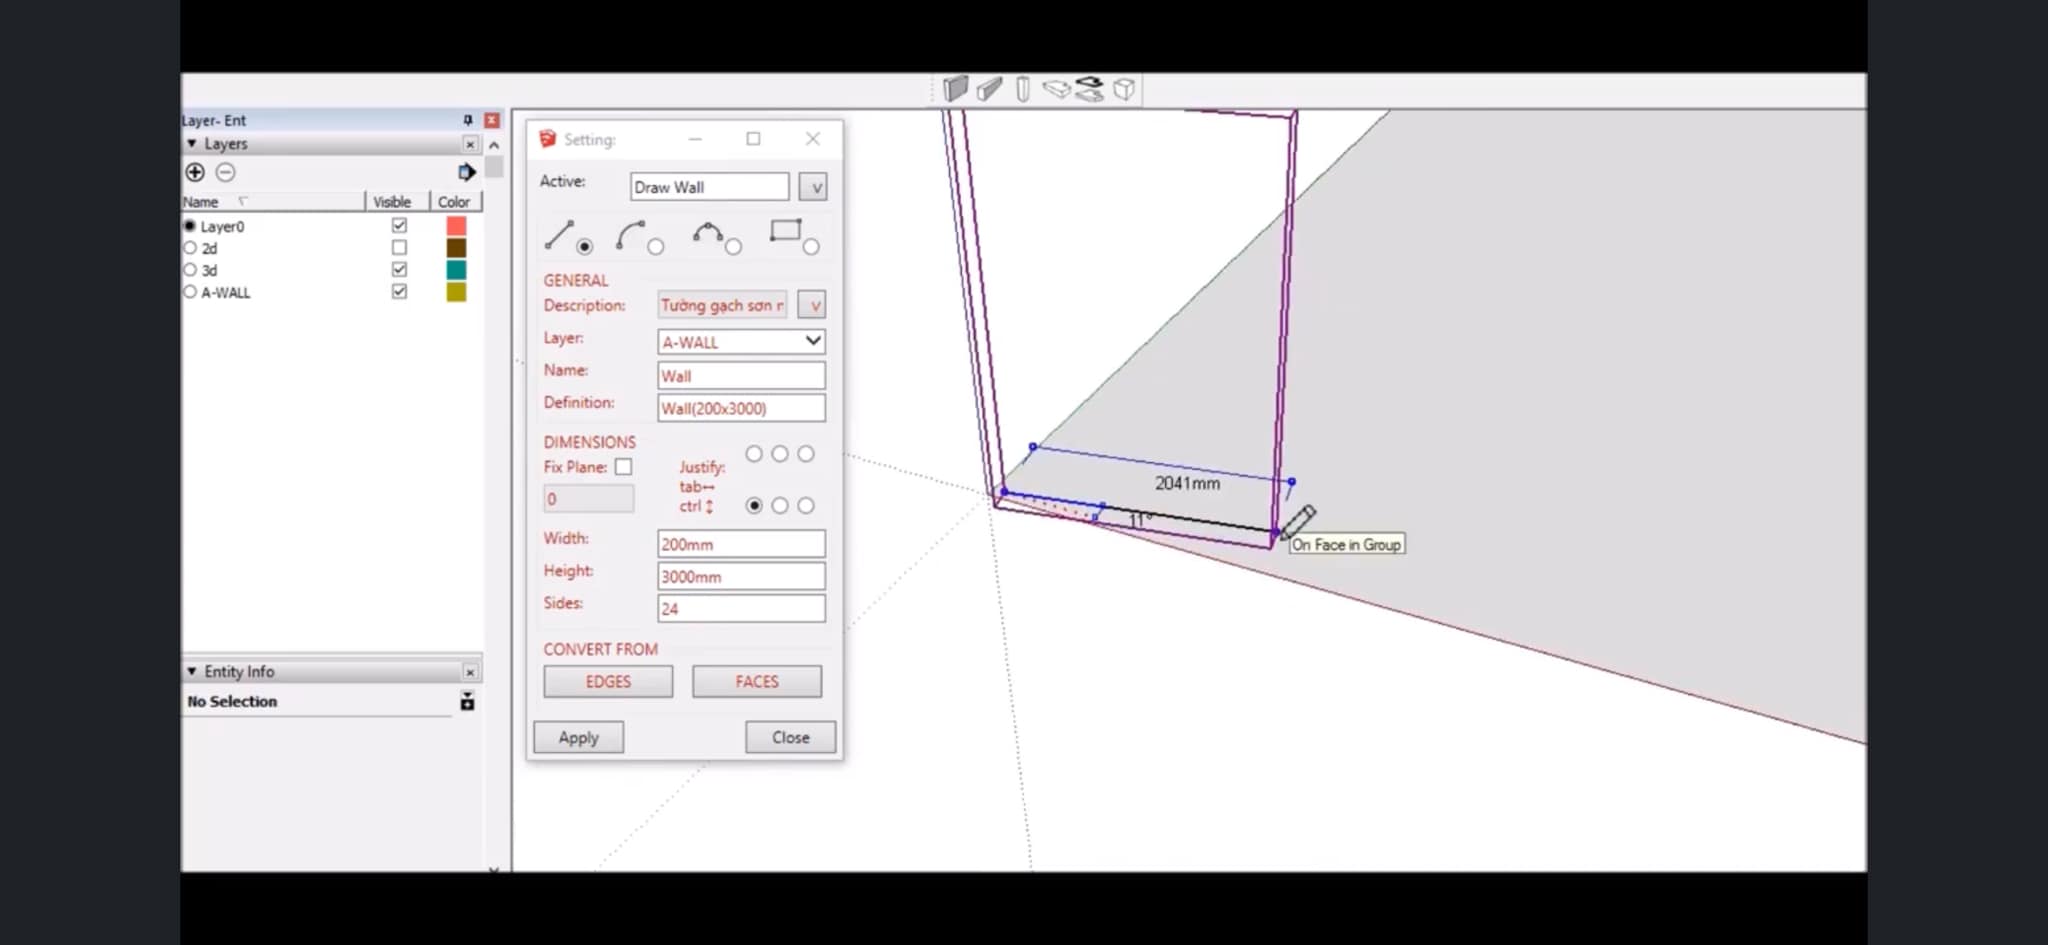Click the cube box tool icon
The image size is (2048, 945).
[1124, 90]
